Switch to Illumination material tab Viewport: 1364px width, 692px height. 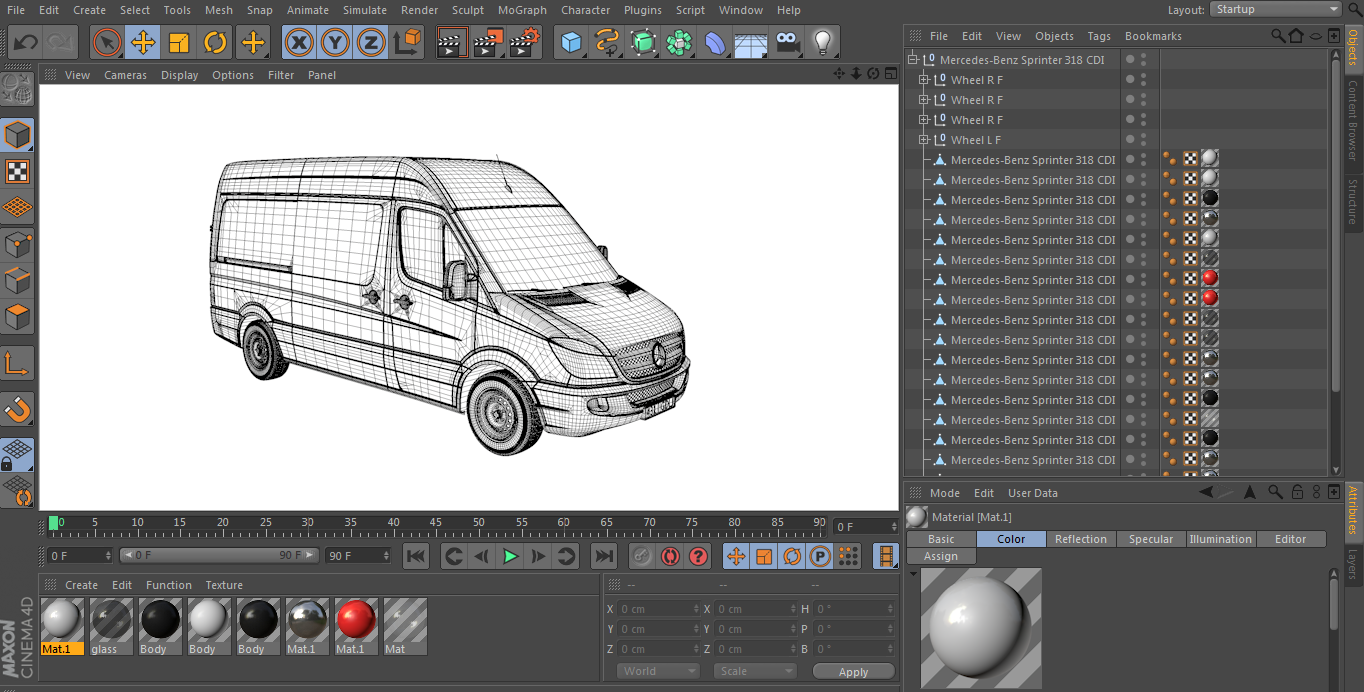[1220, 539]
